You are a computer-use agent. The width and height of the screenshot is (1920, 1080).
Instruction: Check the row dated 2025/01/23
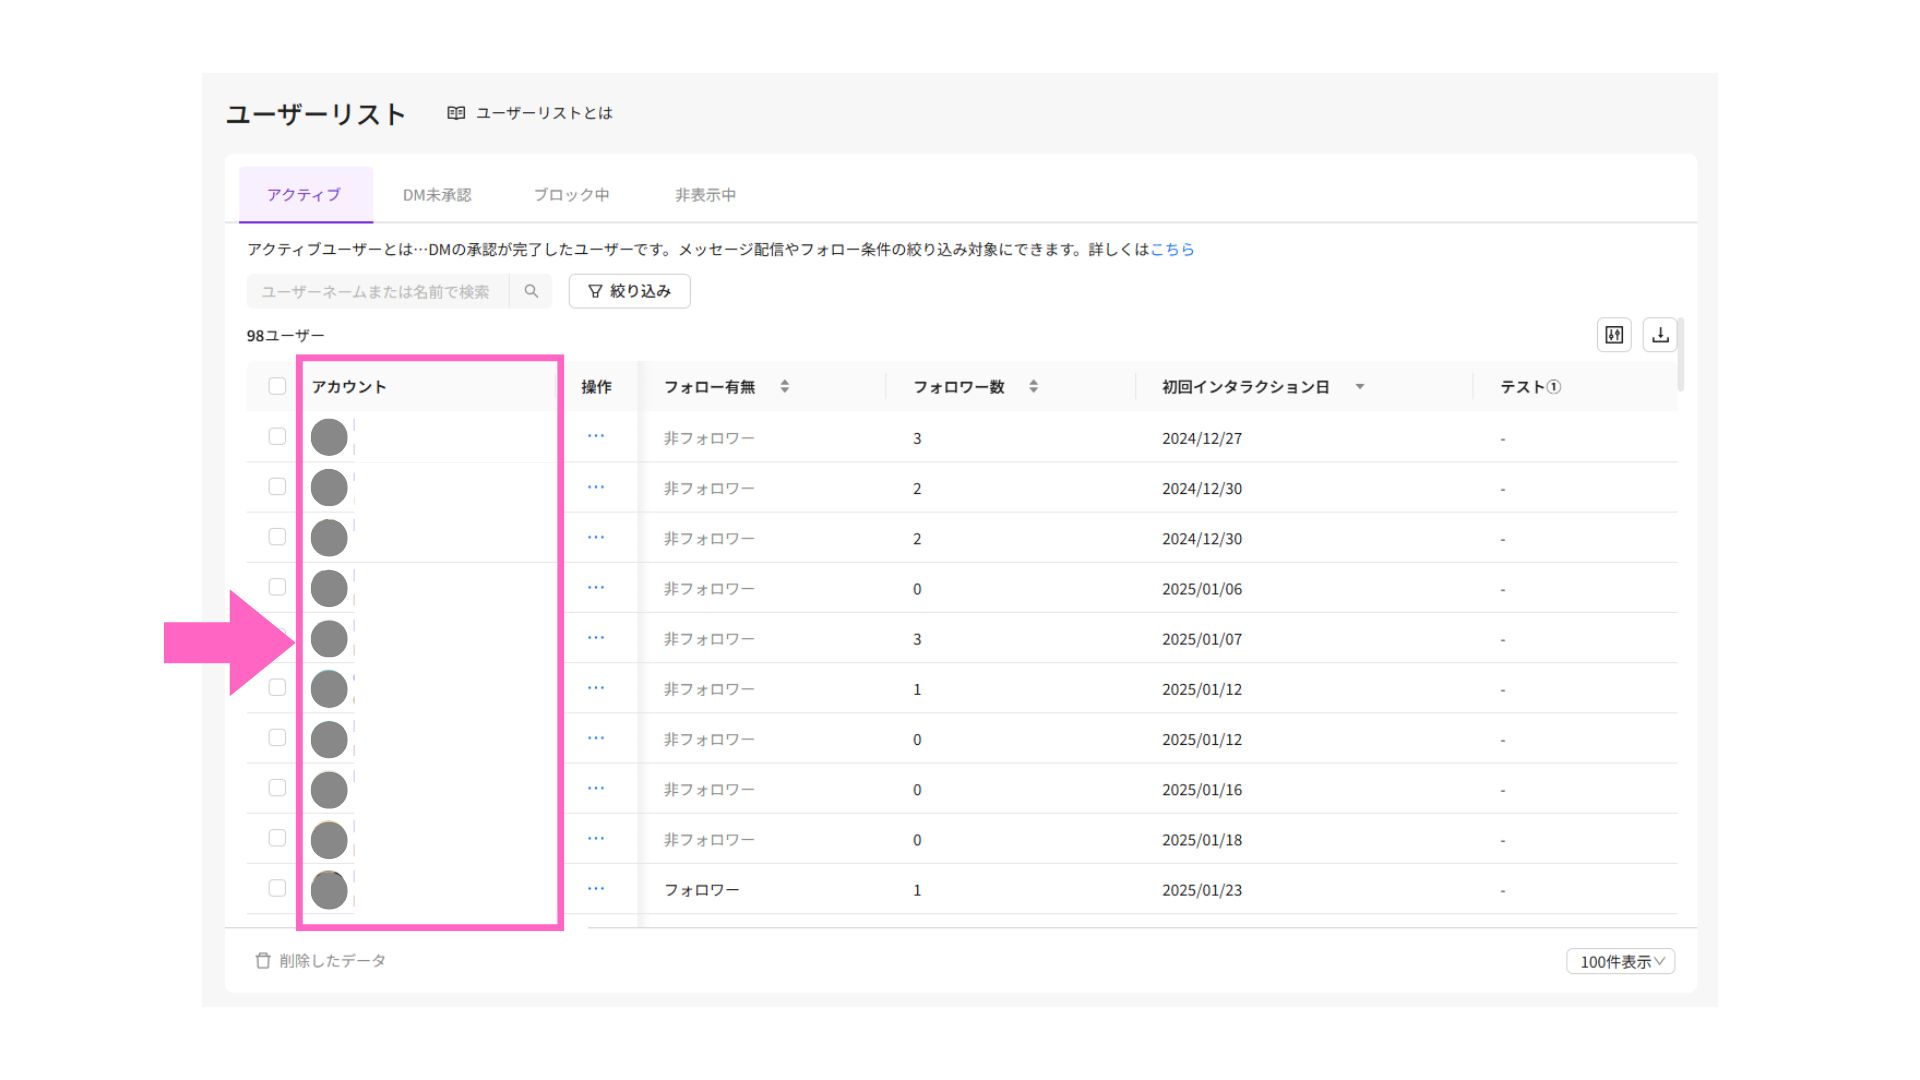pos(277,888)
